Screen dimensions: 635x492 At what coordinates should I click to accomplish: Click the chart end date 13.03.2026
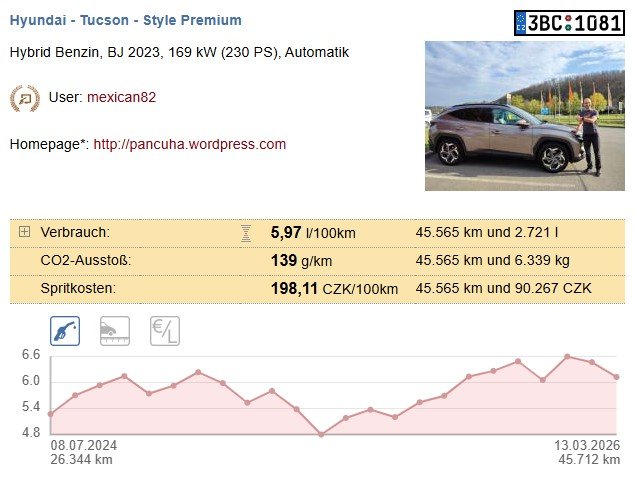pos(587,446)
